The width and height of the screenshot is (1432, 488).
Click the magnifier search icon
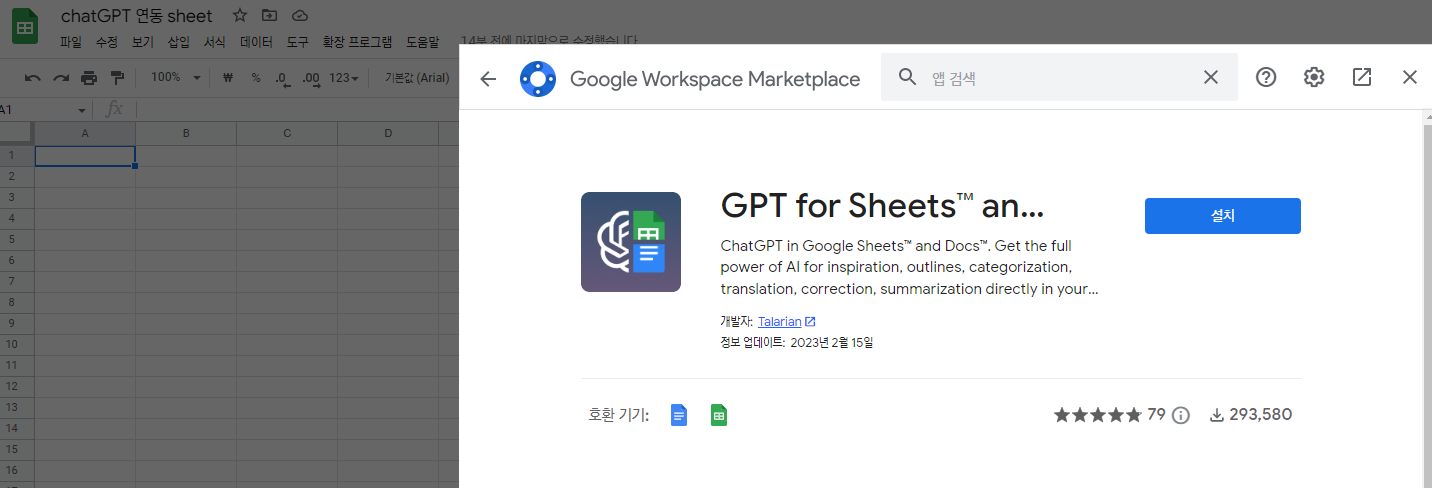tap(908, 78)
